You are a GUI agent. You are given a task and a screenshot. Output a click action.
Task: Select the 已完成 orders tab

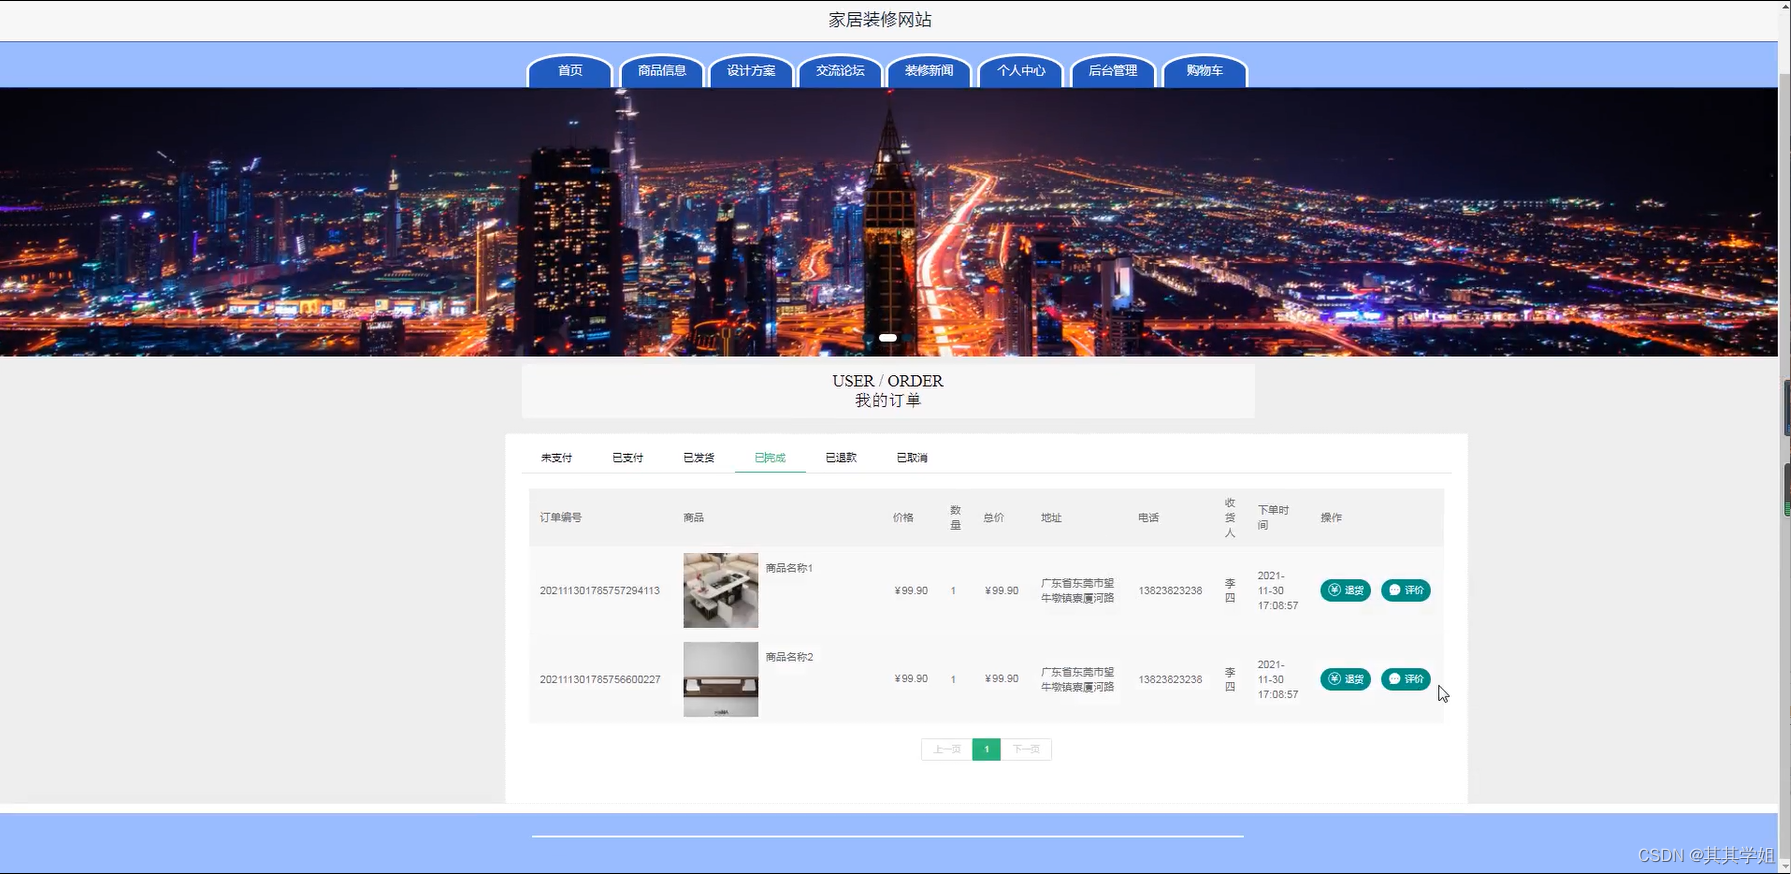770,458
